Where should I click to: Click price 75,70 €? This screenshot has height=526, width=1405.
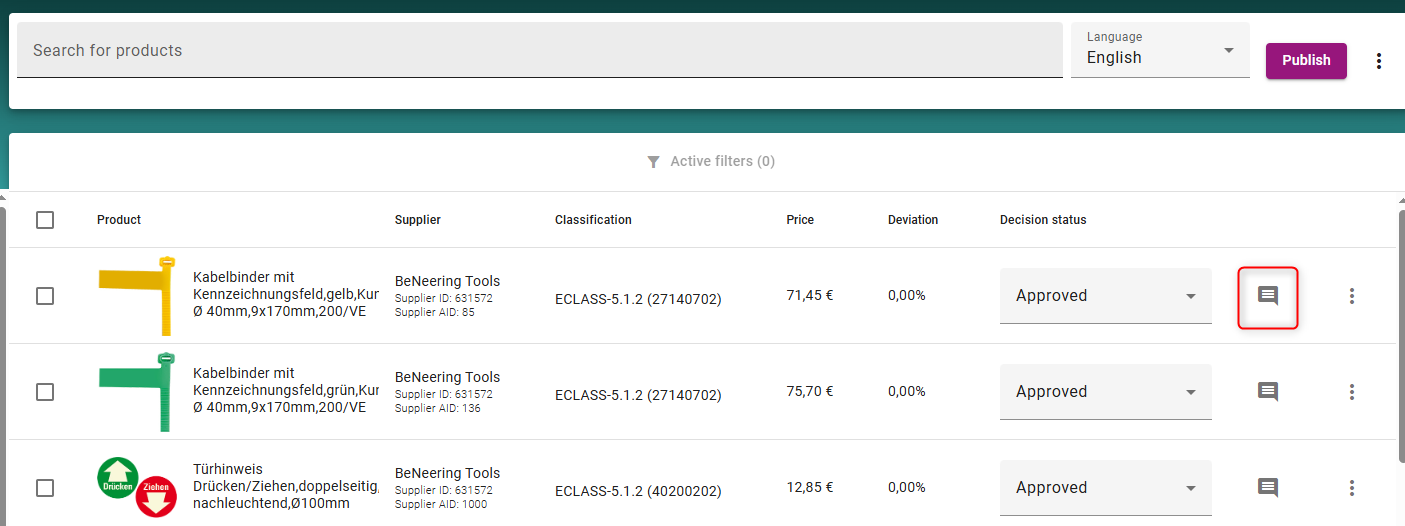coord(810,392)
